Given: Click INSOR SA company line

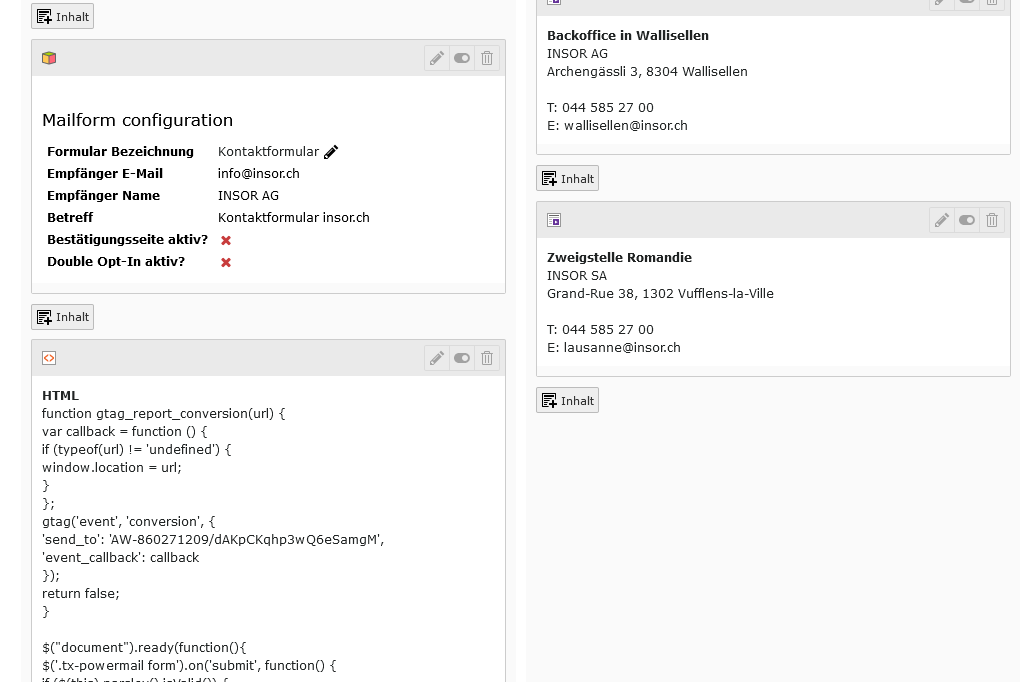Looking at the screenshot, I should tap(577, 276).
